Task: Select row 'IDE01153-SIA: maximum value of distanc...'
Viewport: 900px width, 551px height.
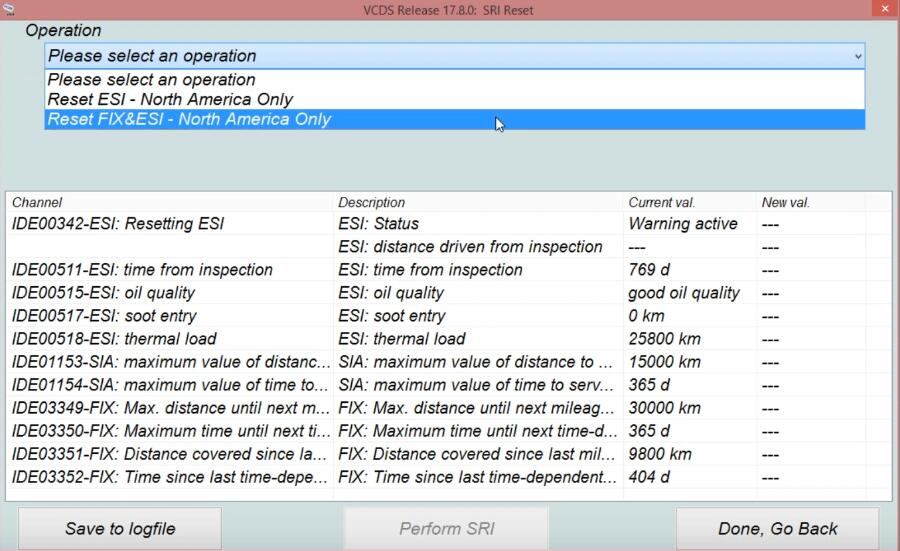Action: [x=449, y=362]
